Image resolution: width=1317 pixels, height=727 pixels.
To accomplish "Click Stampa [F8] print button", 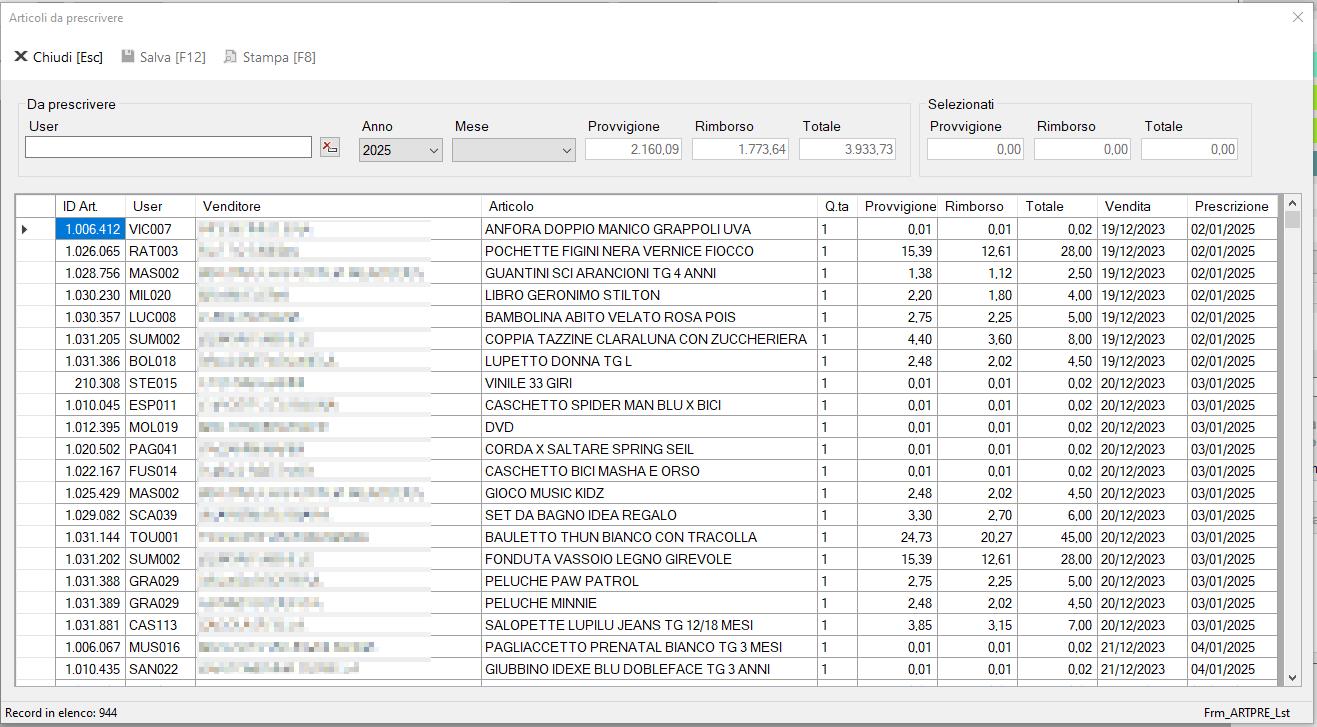I will tap(270, 57).
